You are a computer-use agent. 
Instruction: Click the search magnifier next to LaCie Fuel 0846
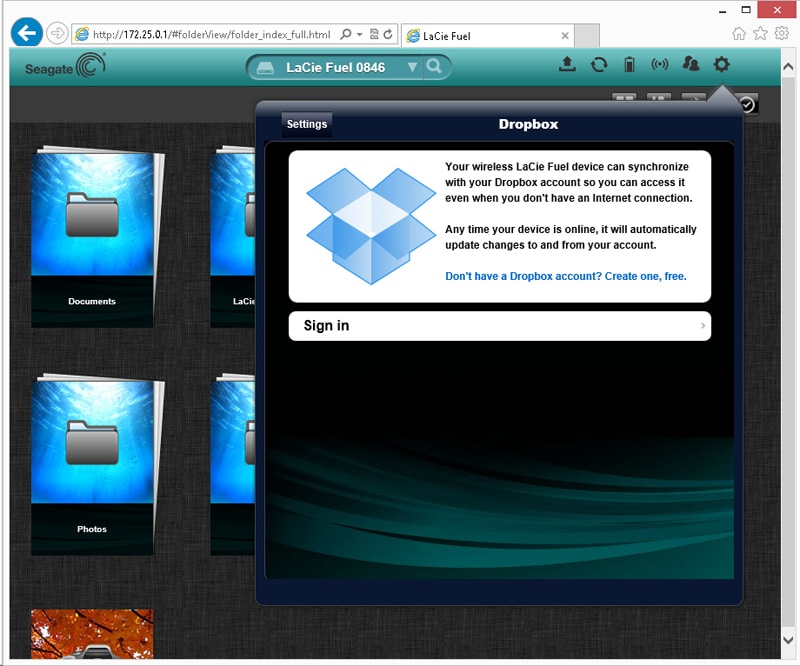434,66
